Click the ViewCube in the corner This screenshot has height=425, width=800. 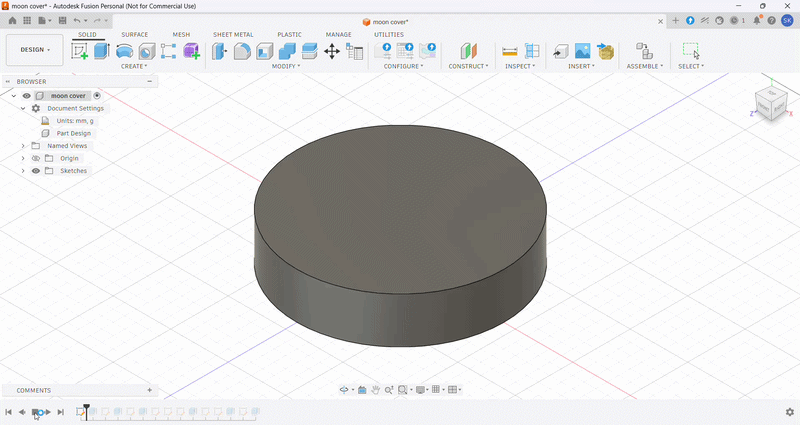point(771,105)
